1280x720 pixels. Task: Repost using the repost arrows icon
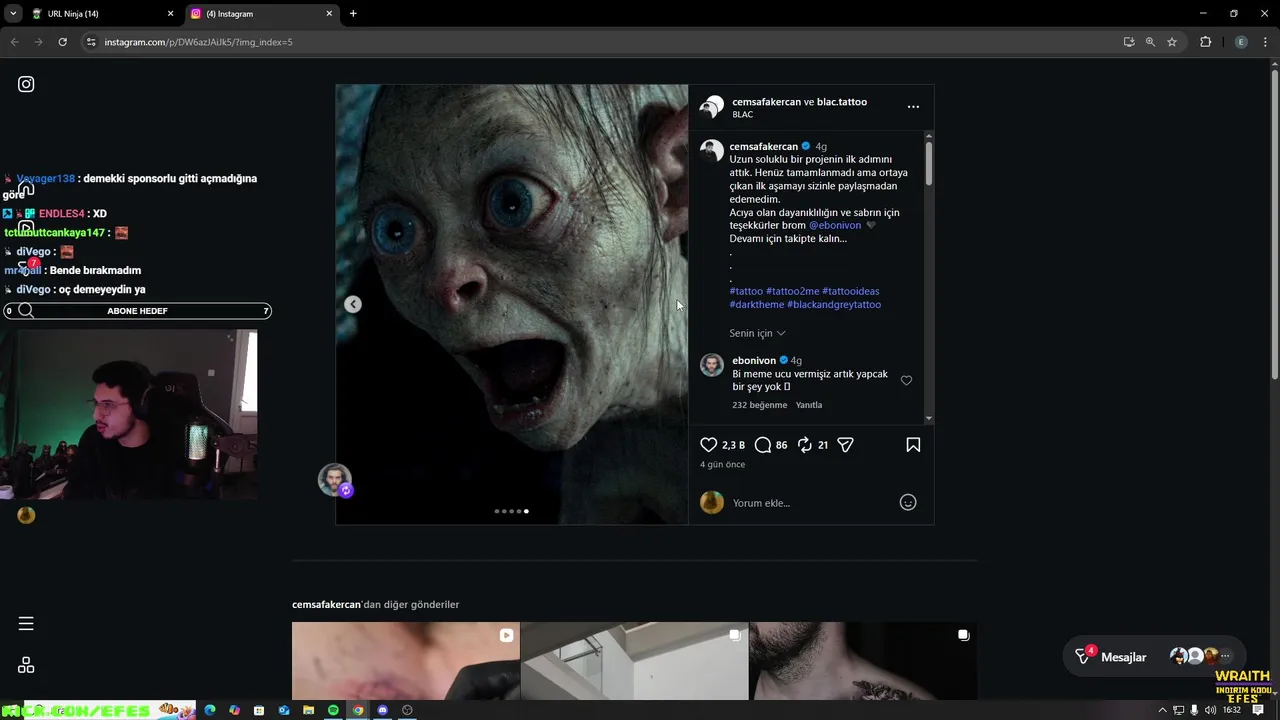pos(804,445)
